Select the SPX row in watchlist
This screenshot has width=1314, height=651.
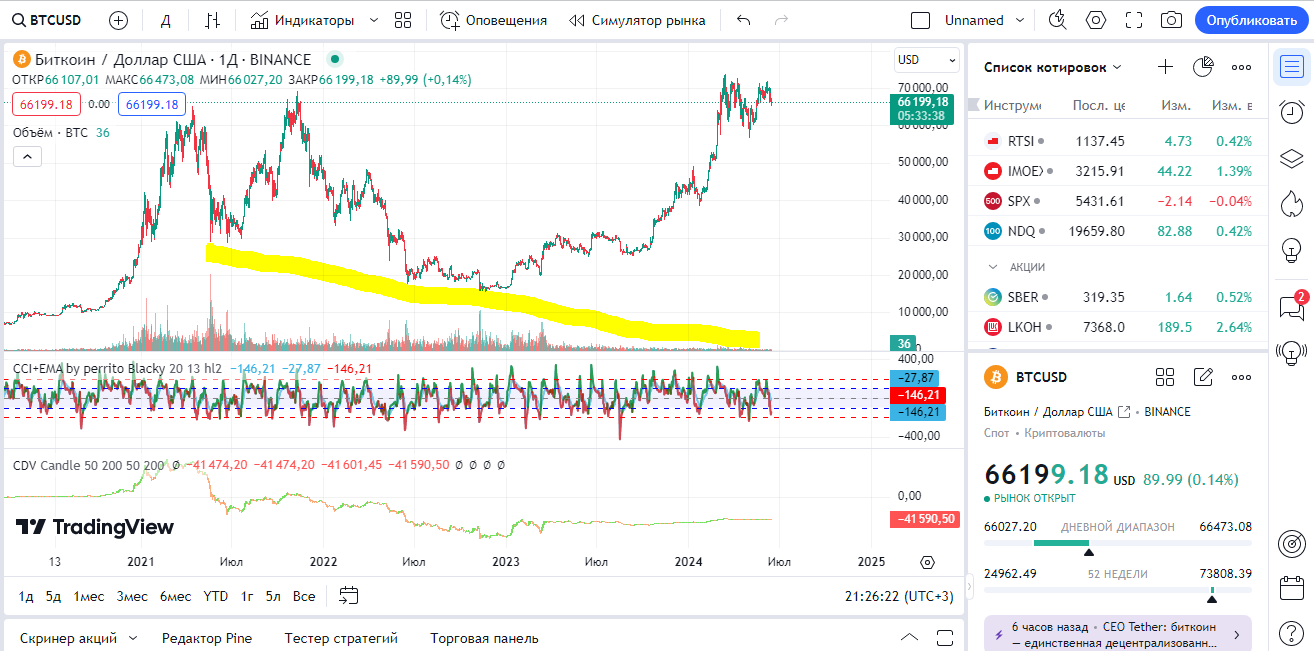click(1118, 201)
